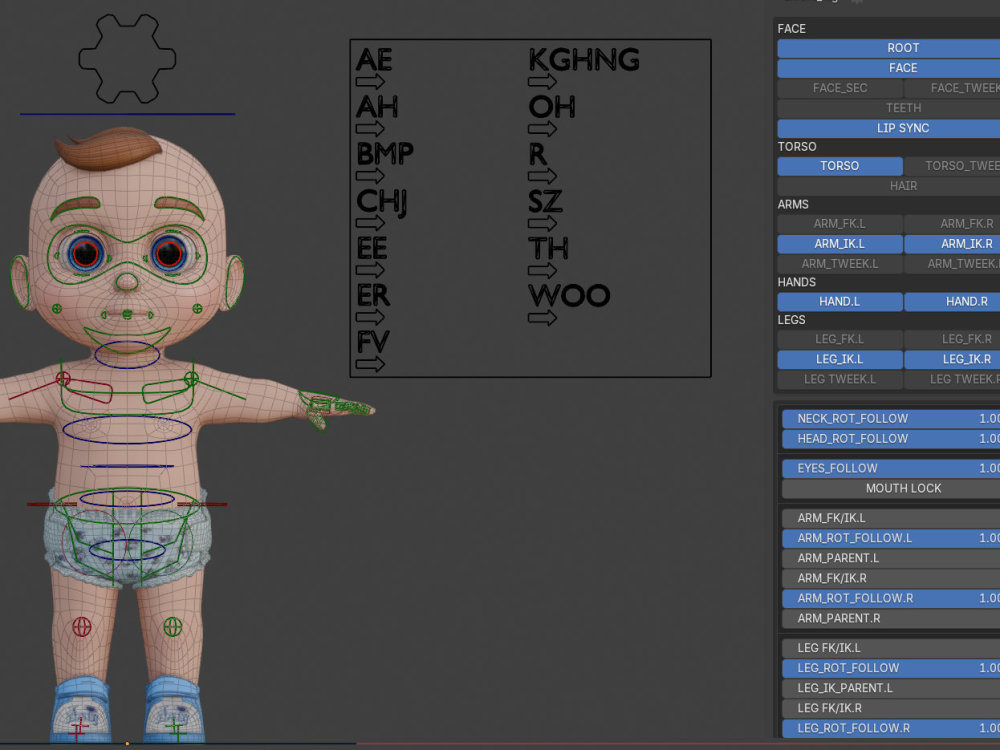Click the LEG FK/IK.R switch field
The height and width of the screenshot is (750, 1000).
pos(891,709)
